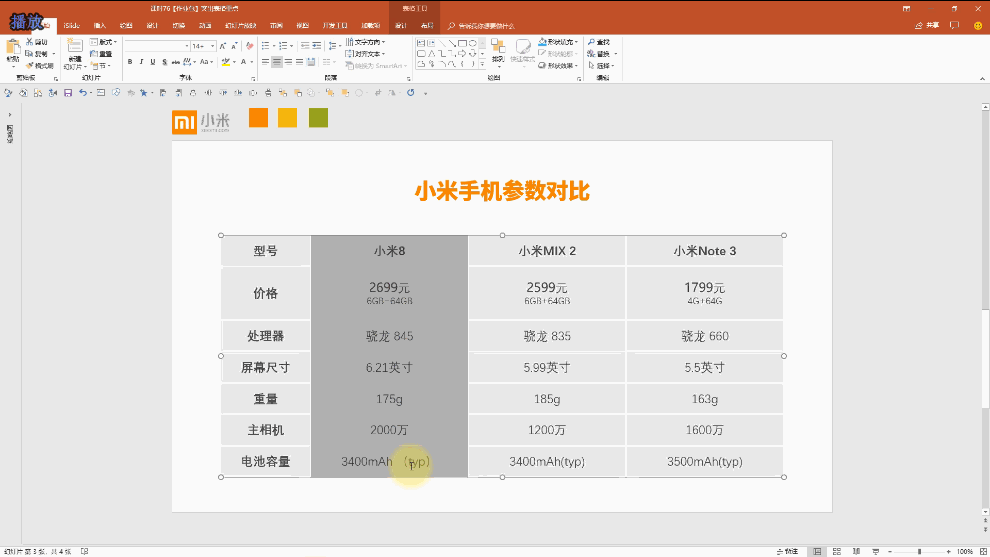Select the oval shape in shapes gallery
The width and height of the screenshot is (990, 557).
click(473, 43)
